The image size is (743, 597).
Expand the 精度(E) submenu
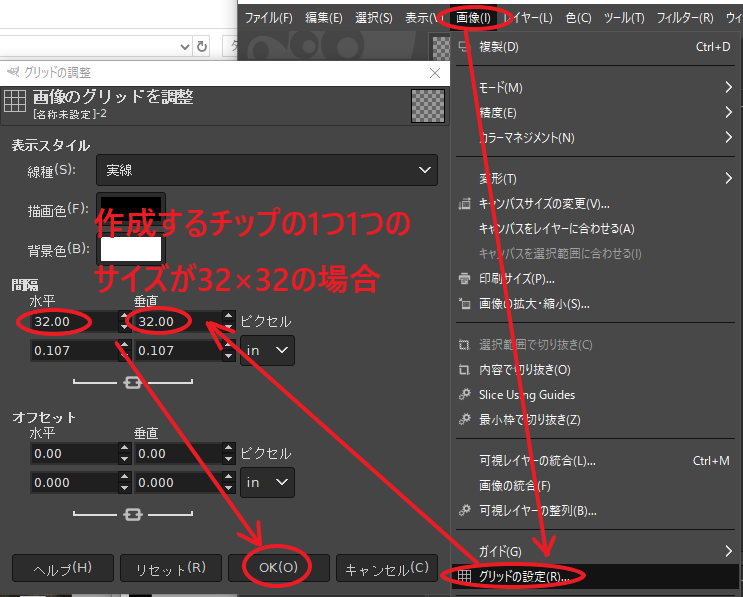tap(595, 113)
